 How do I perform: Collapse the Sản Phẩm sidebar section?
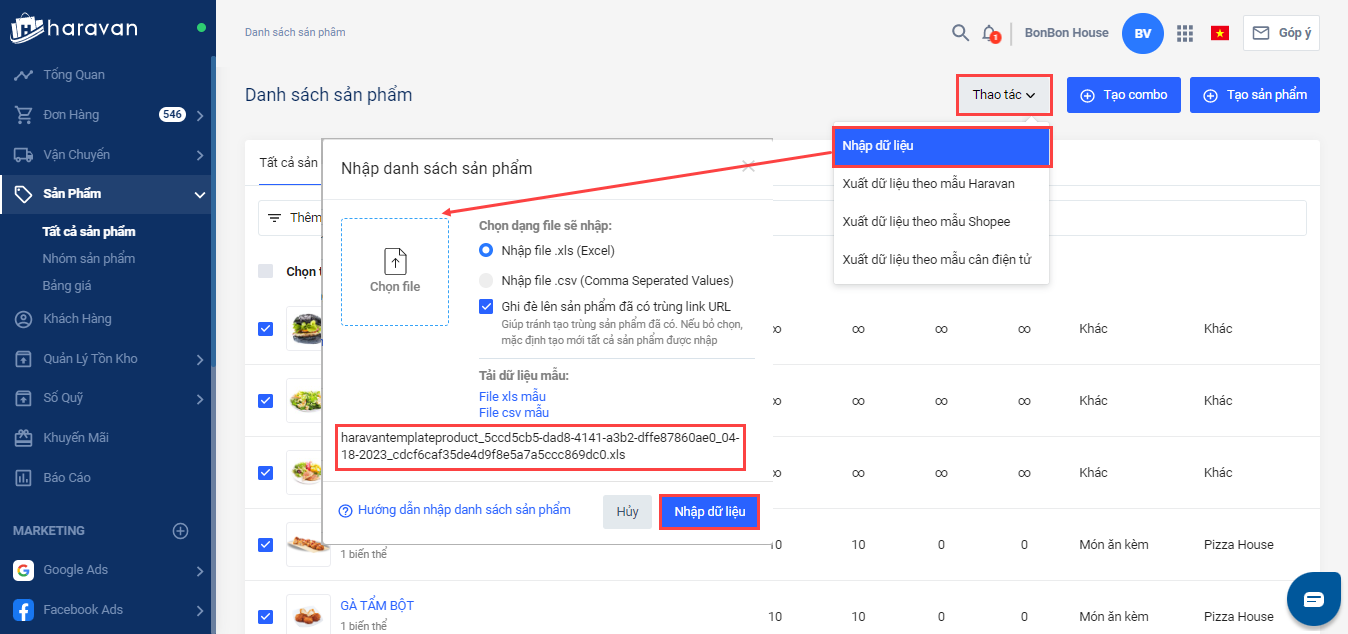click(200, 194)
